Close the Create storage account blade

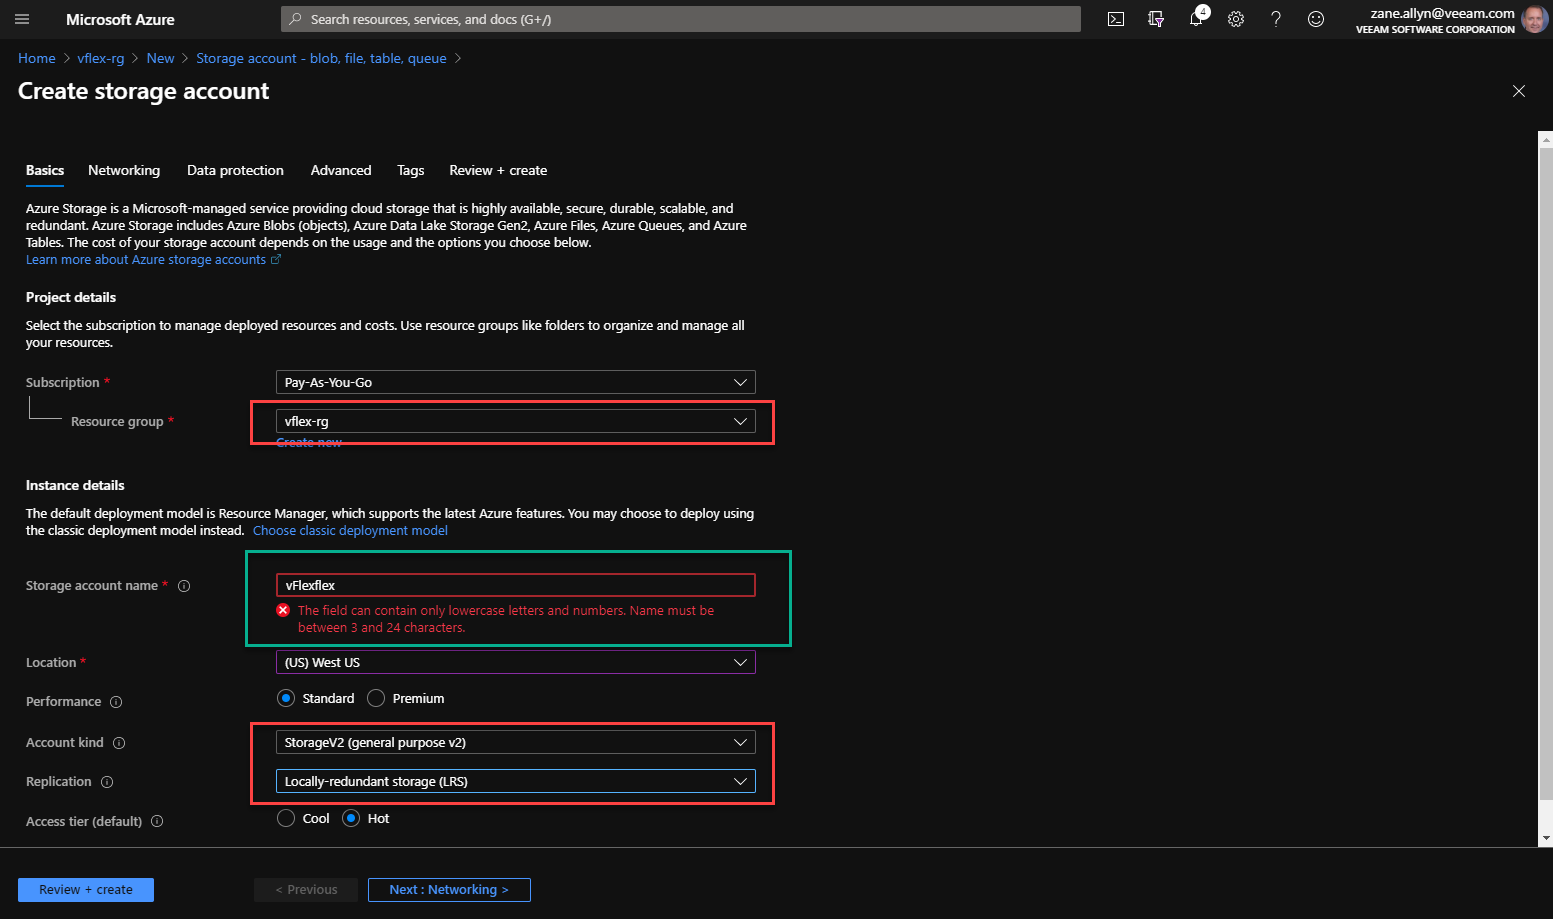[x=1519, y=91]
